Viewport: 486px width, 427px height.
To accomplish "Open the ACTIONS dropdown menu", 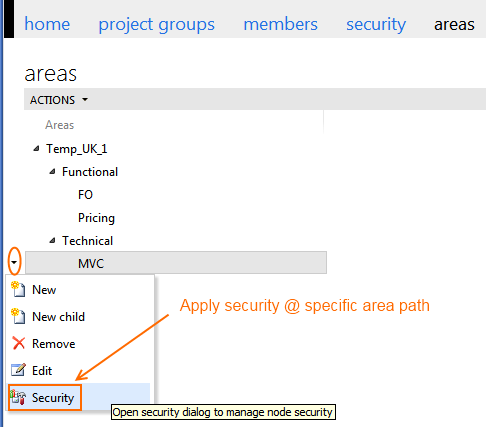I will coord(59,100).
